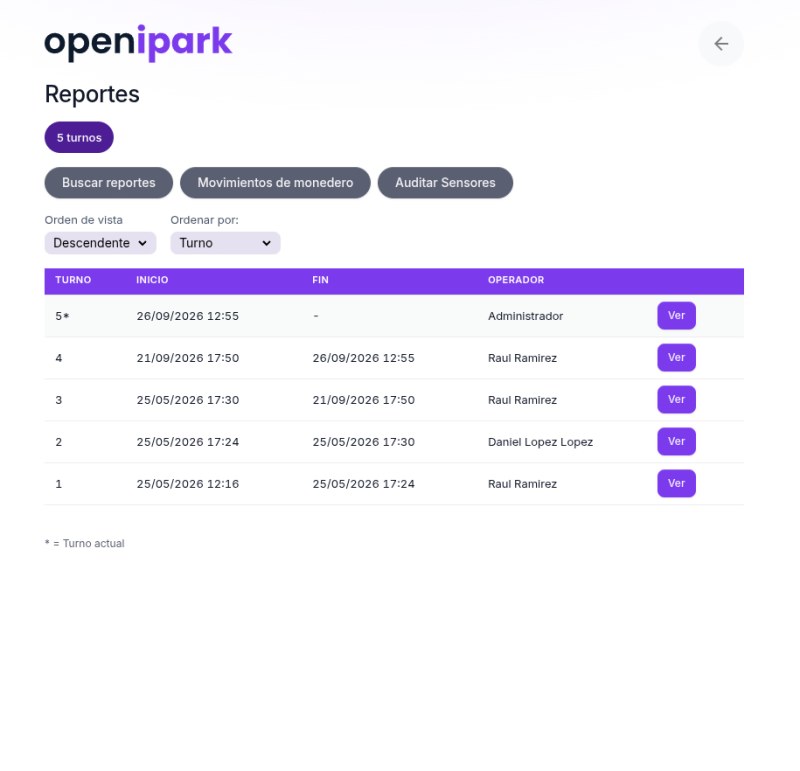The width and height of the screenshot is (800, 771).
Task: Click Ver for turno 4
Action: (x=676, y=357)
